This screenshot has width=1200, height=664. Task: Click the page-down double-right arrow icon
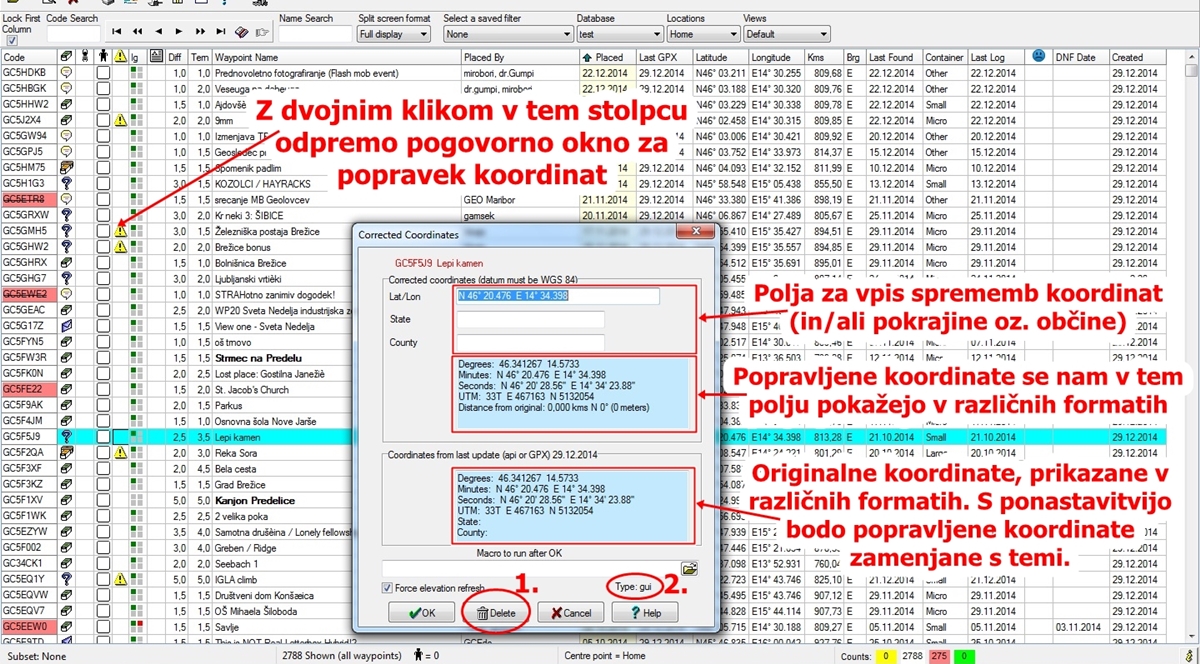(x=201, y=33)
